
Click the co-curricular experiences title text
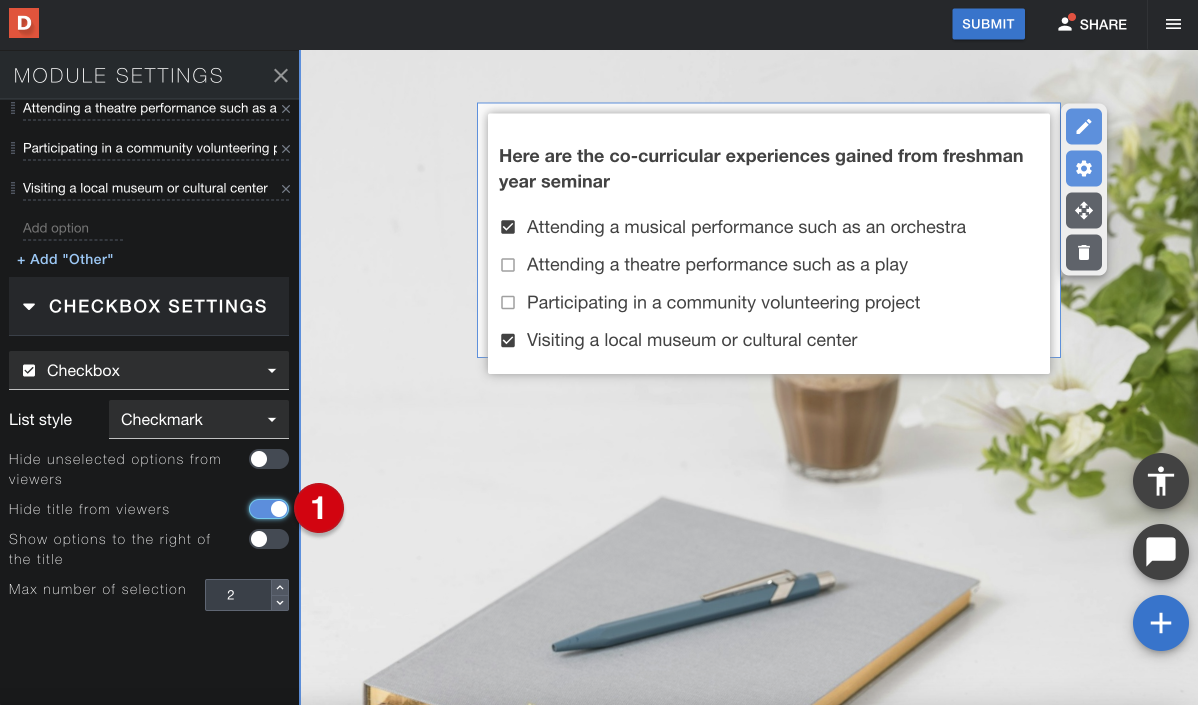tap(761, 169)
